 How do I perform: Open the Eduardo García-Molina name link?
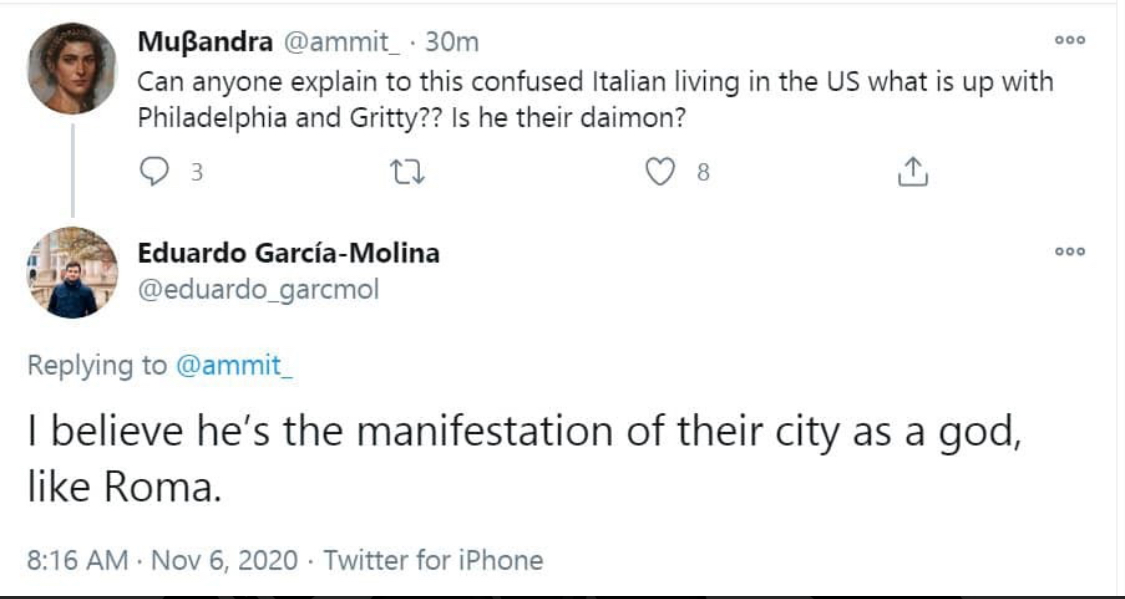(x=288, y=253)
